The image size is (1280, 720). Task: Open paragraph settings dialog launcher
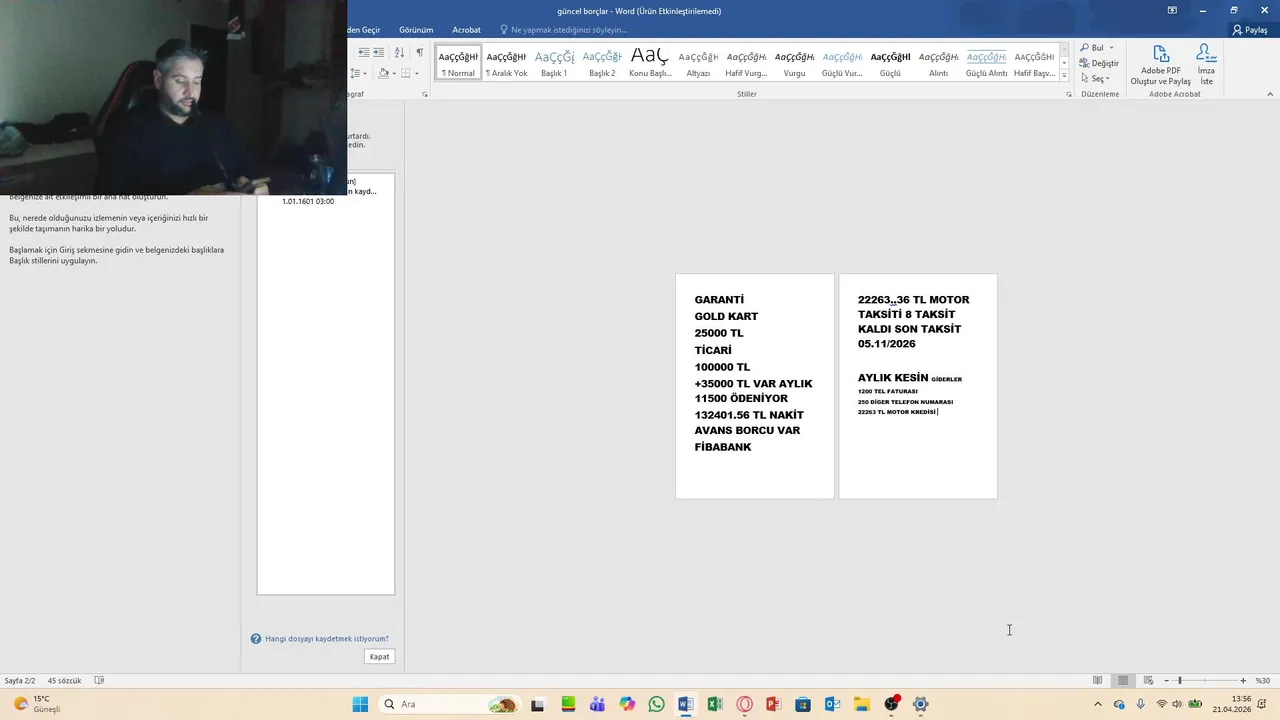pos(425,94)
